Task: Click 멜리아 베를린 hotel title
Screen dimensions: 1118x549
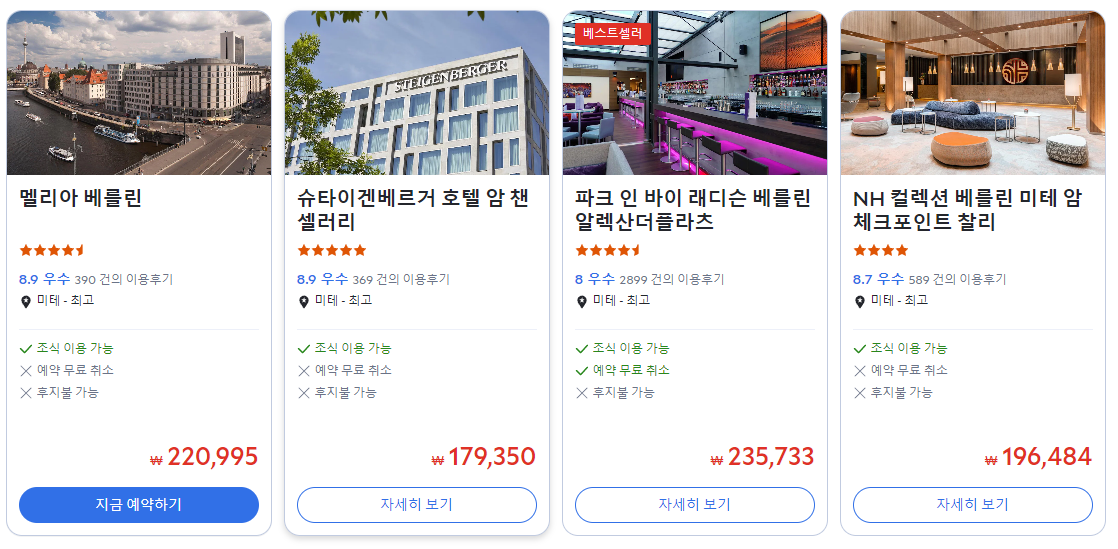Action: [x=81, y=197]
